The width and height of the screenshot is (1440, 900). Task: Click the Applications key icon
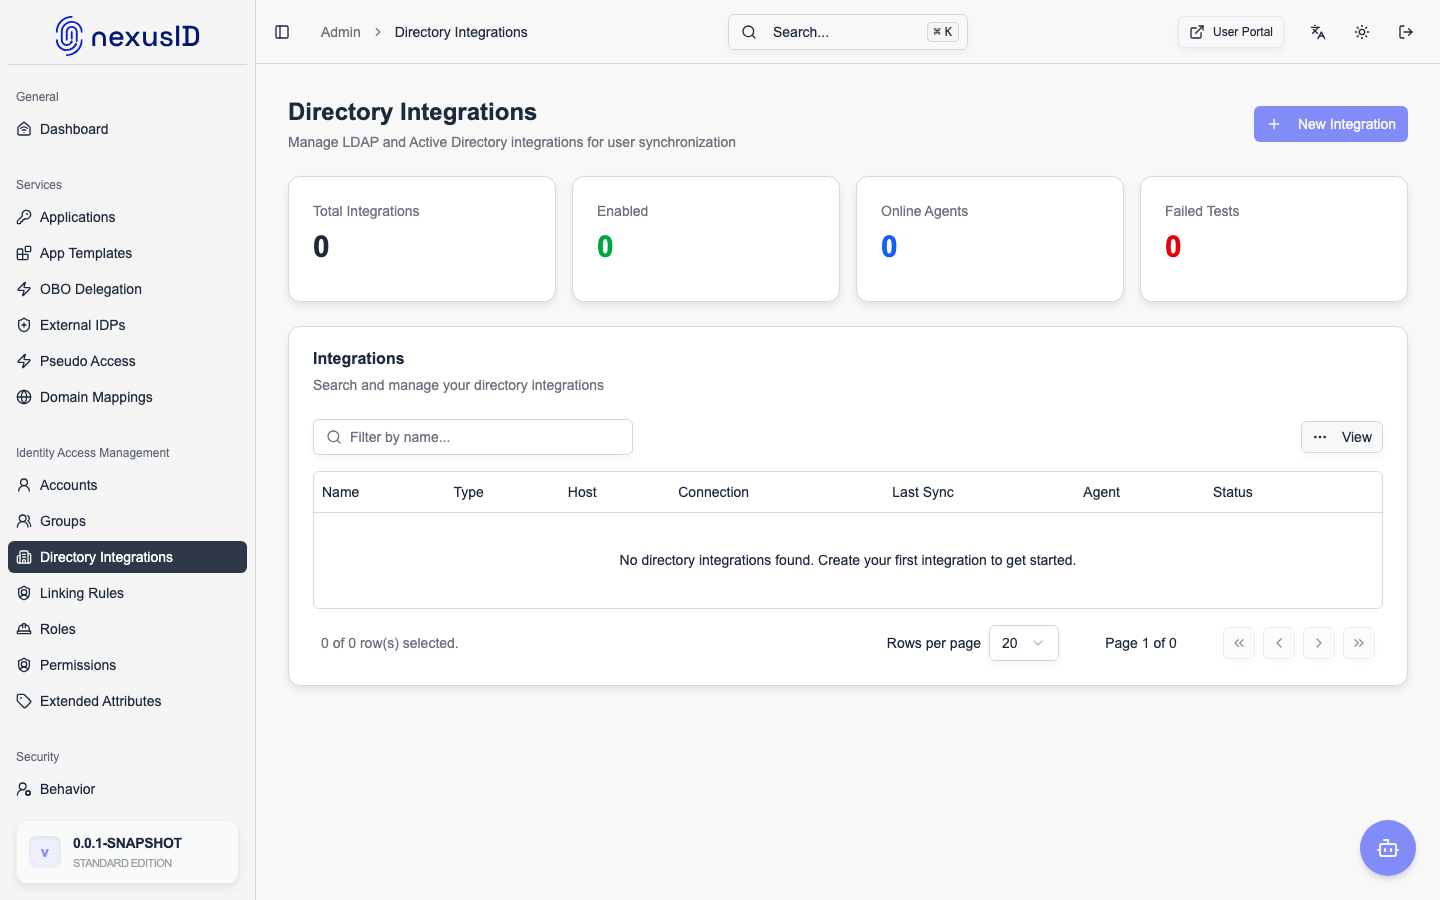tap(24, 217)
